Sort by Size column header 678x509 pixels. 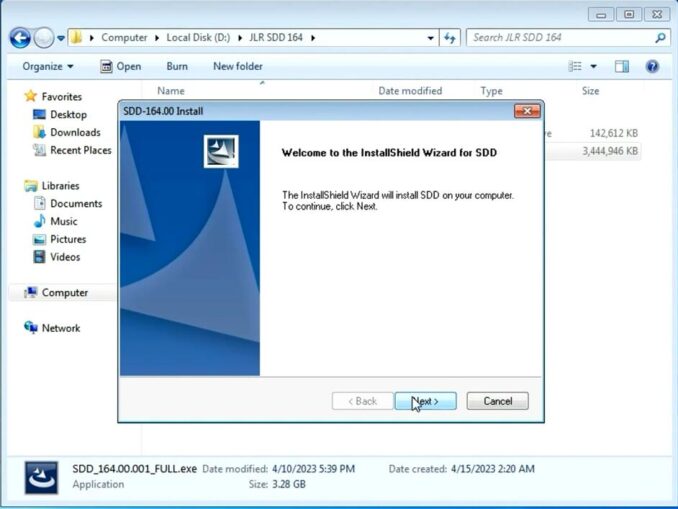pos(590,91)
